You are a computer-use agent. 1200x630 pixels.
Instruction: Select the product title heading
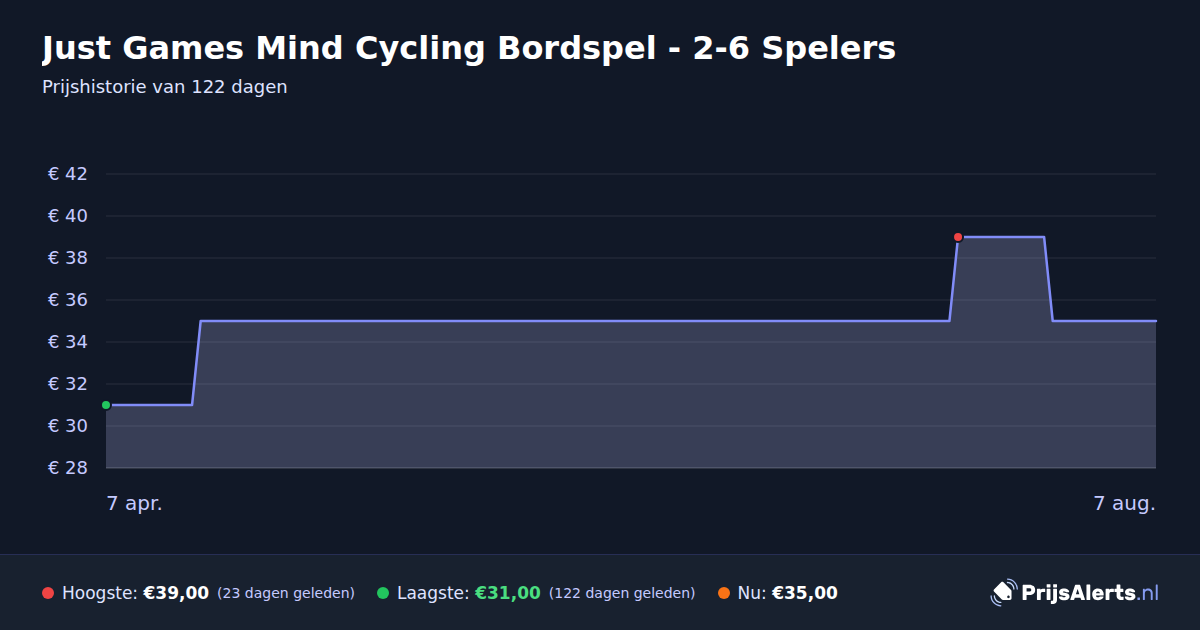coord(469,48)
